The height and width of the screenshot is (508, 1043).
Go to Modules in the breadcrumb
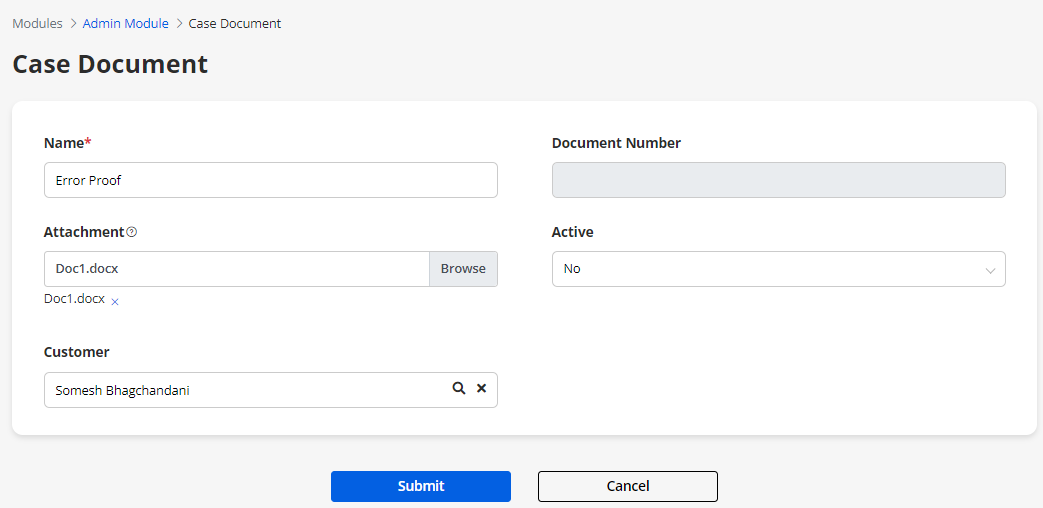pyautogui.click(x=37, y=23)
